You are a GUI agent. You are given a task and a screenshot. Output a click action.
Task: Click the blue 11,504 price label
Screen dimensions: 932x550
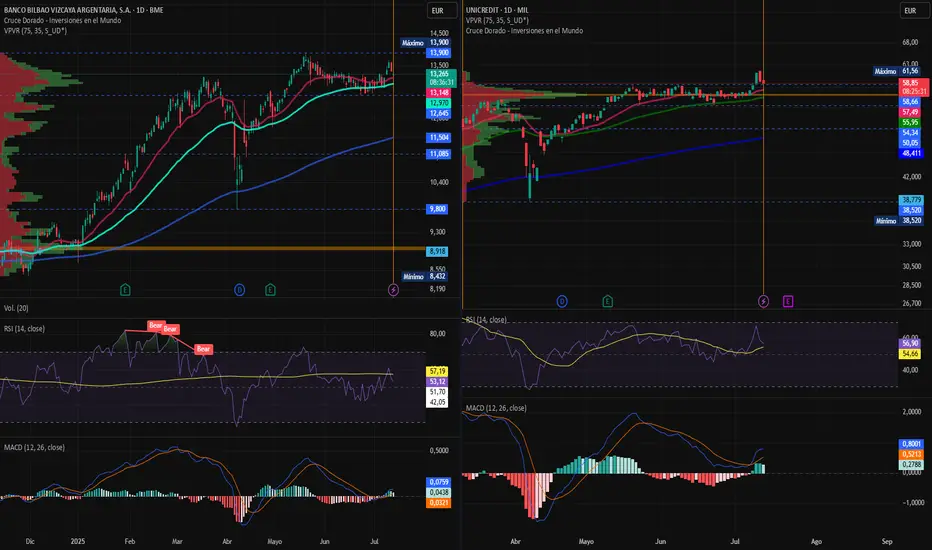click(x=439, y=137)
